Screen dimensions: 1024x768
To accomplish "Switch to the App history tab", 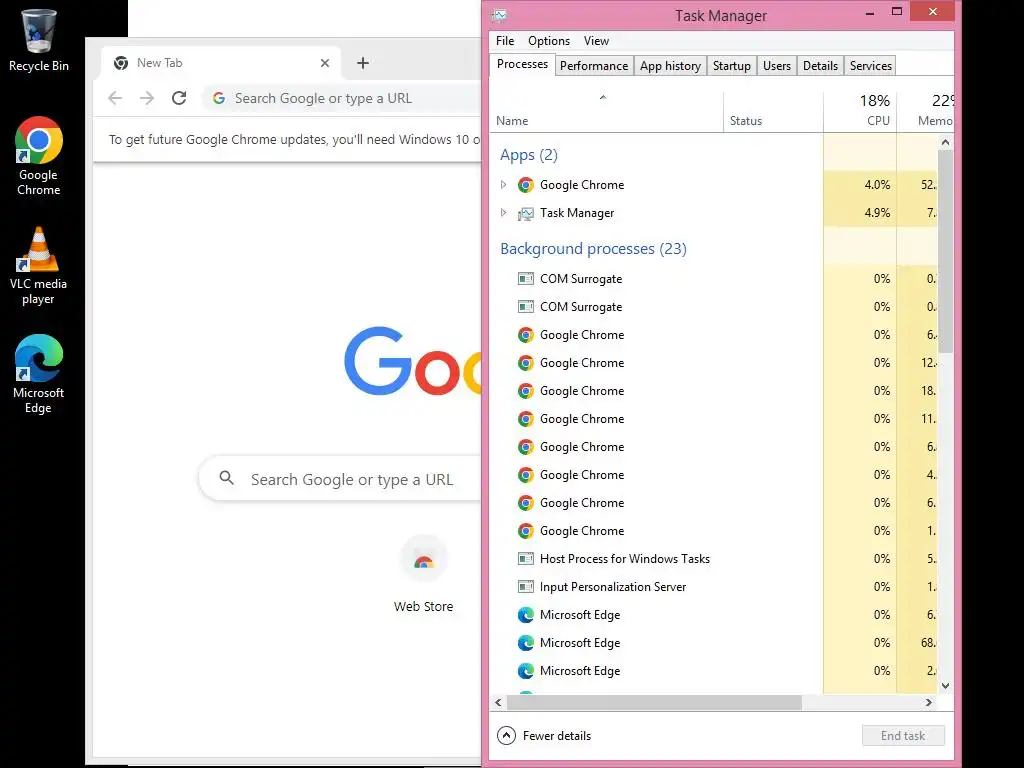I will coord(670,65).
